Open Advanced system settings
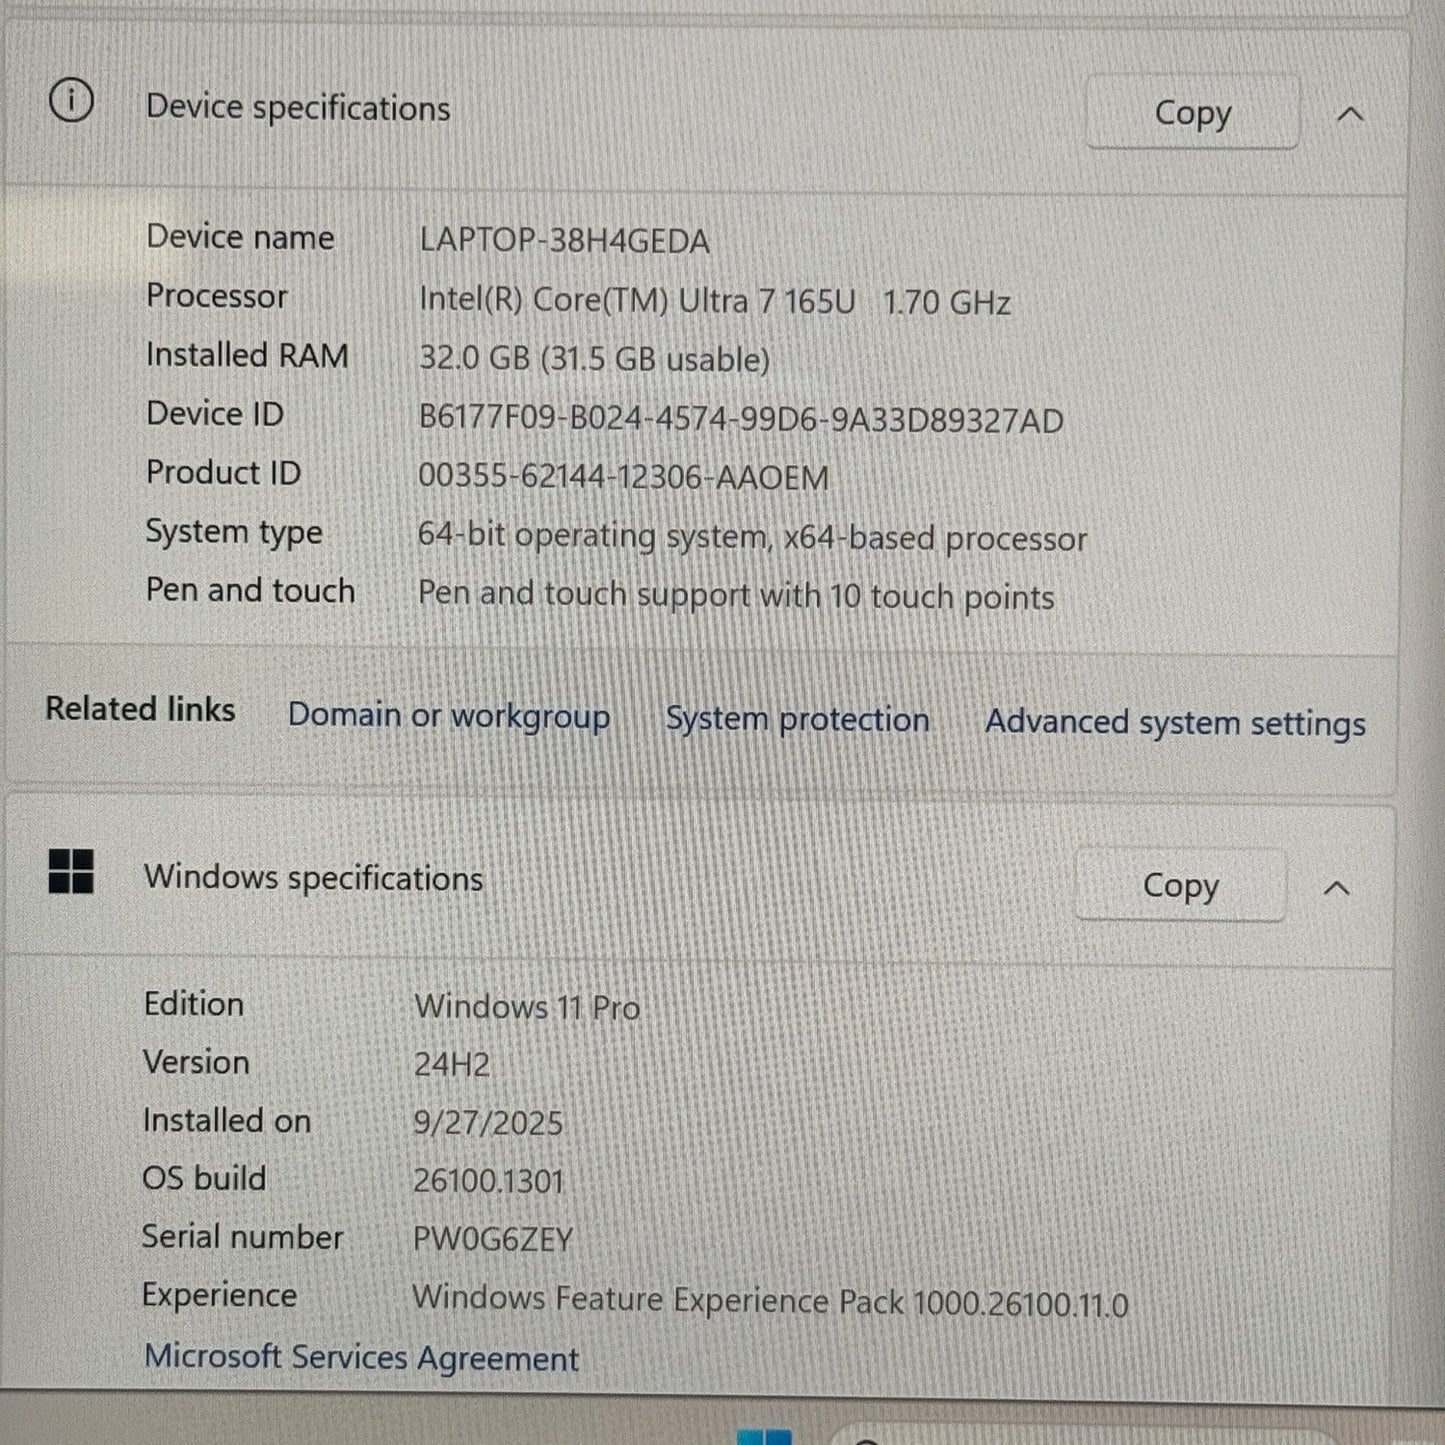The width and height of the screenshot is (1445, 1445). pos(1175,722)
